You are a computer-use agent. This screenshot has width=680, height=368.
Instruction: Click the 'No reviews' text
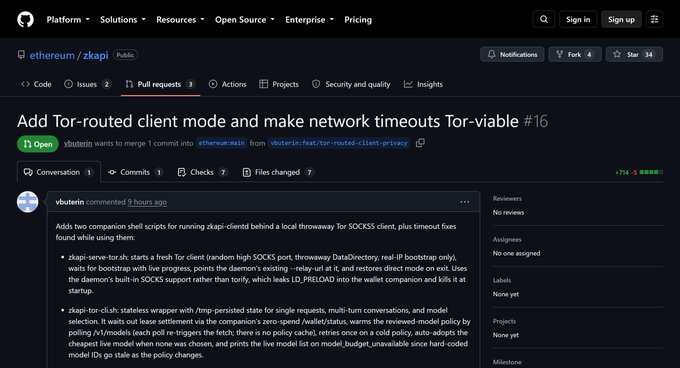tap(508, 212)
